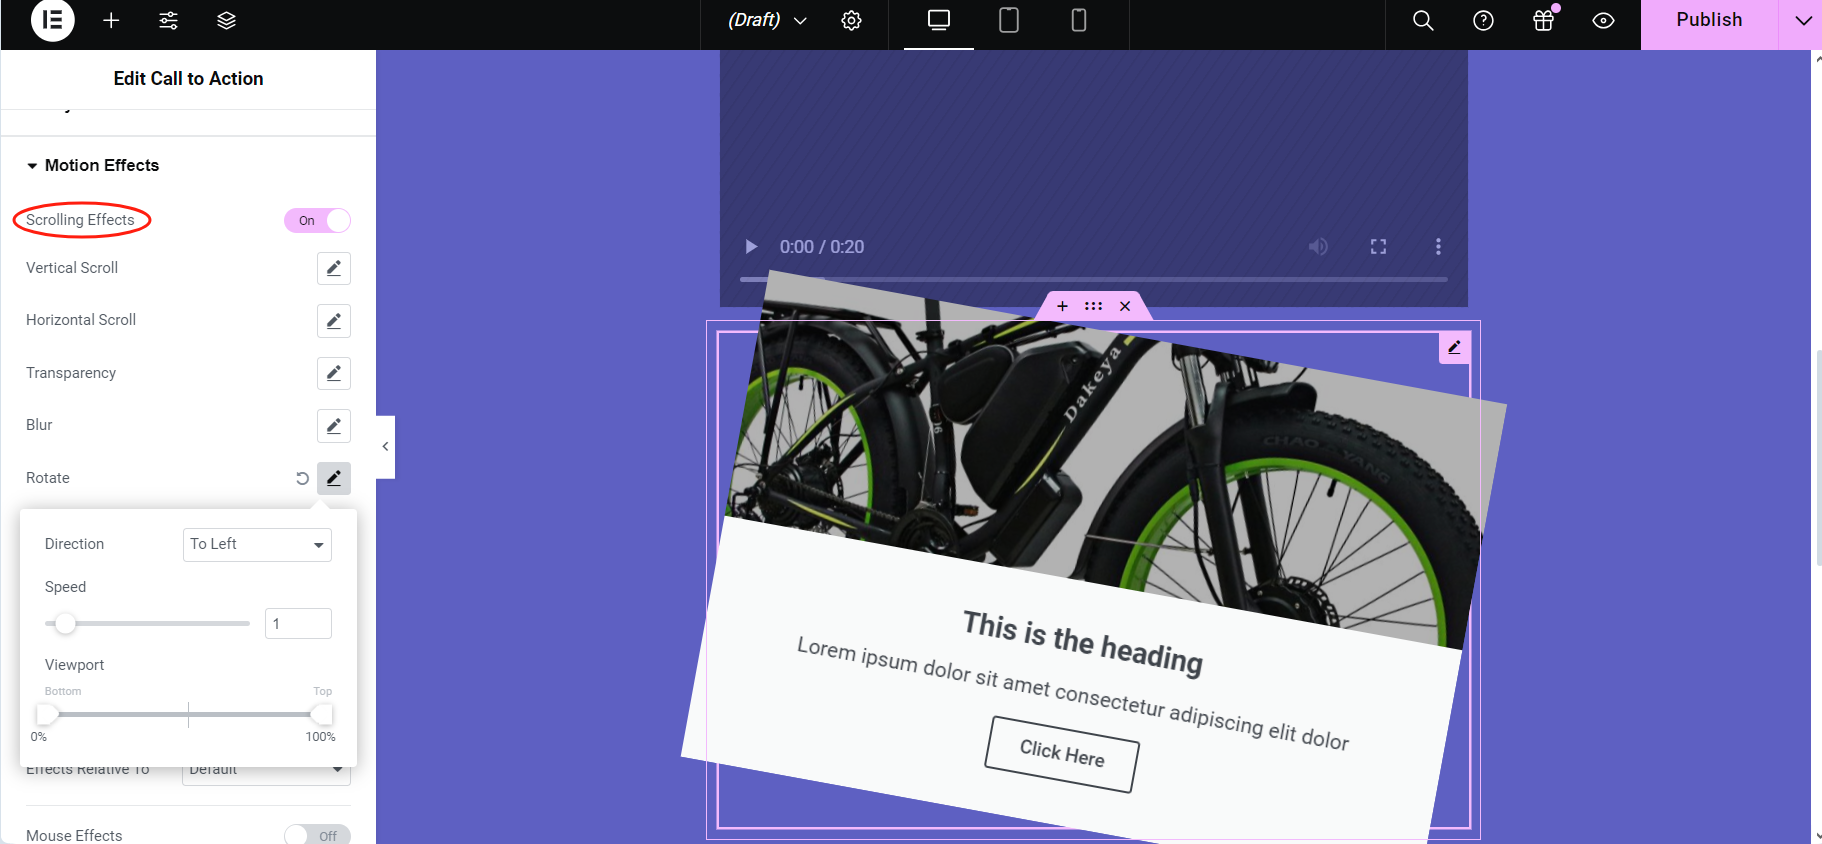Edit Vertical Scroll effect
The height and width of the screenshot is (844, 1822).
pos(334,268)
